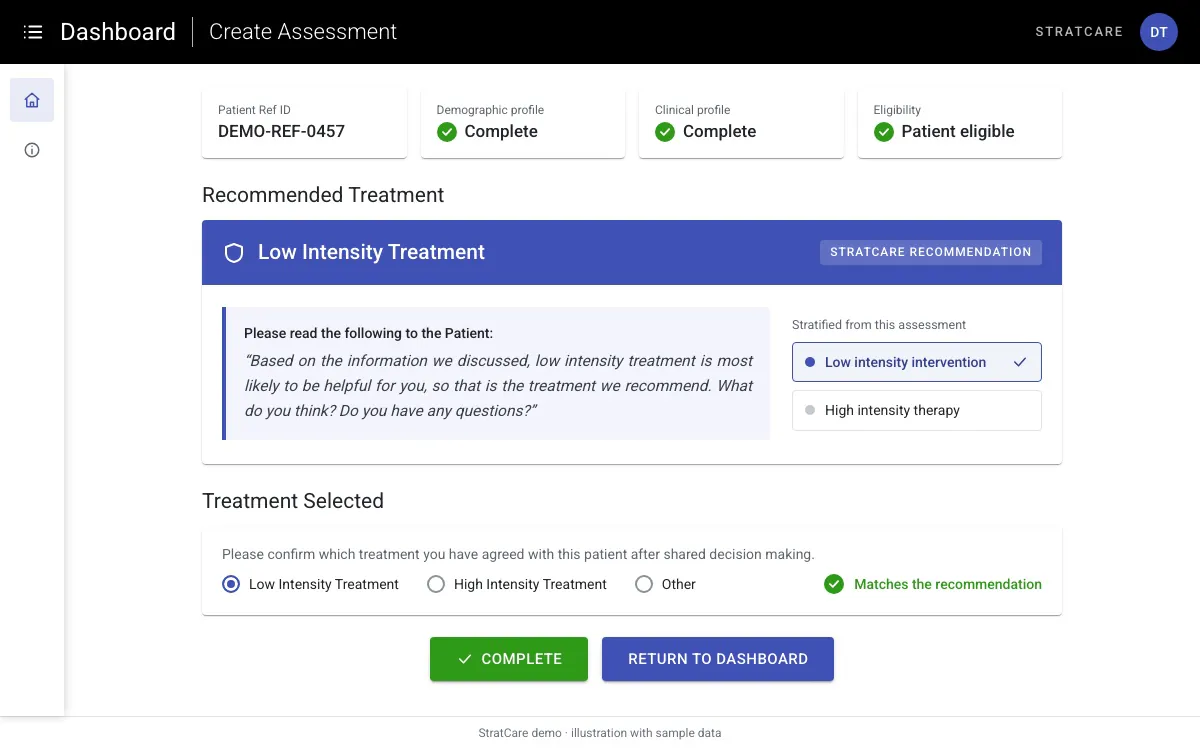The image size is (1200, 750).
Task: Click Eligibility green check icon
Action: (884, 132)
